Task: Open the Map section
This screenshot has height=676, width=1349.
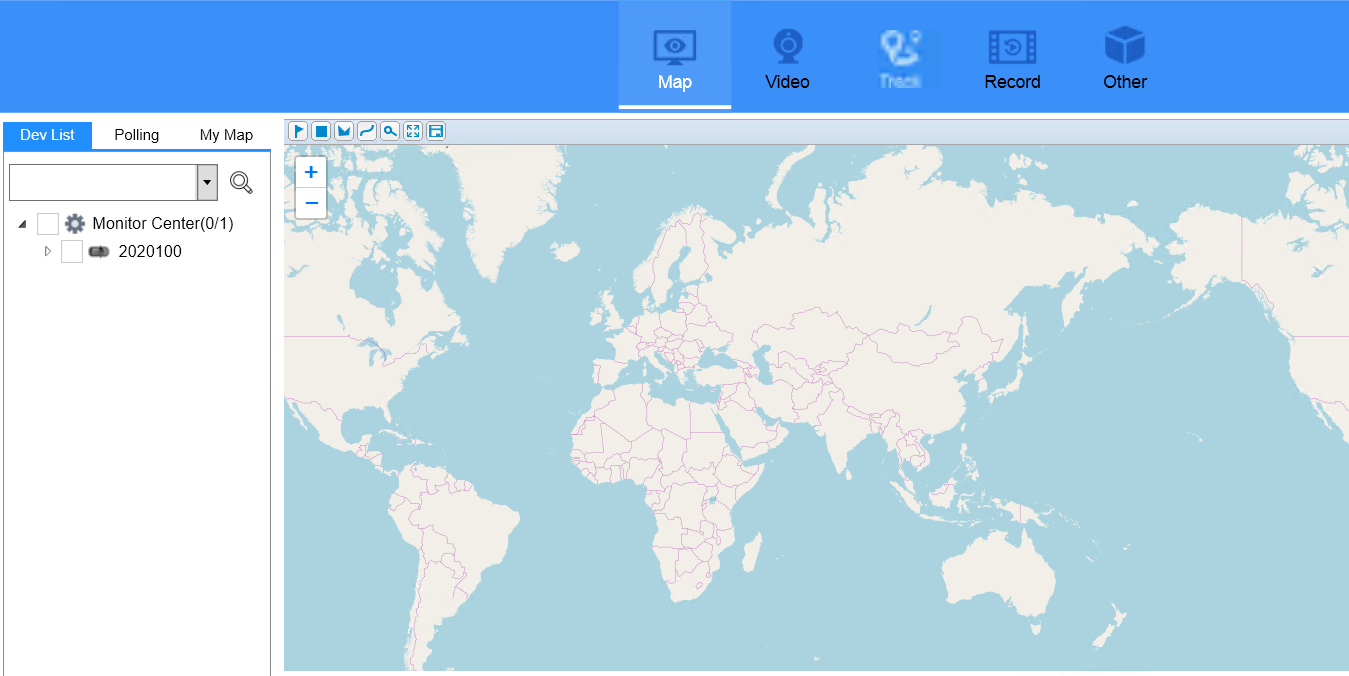Action: (675, 55)
